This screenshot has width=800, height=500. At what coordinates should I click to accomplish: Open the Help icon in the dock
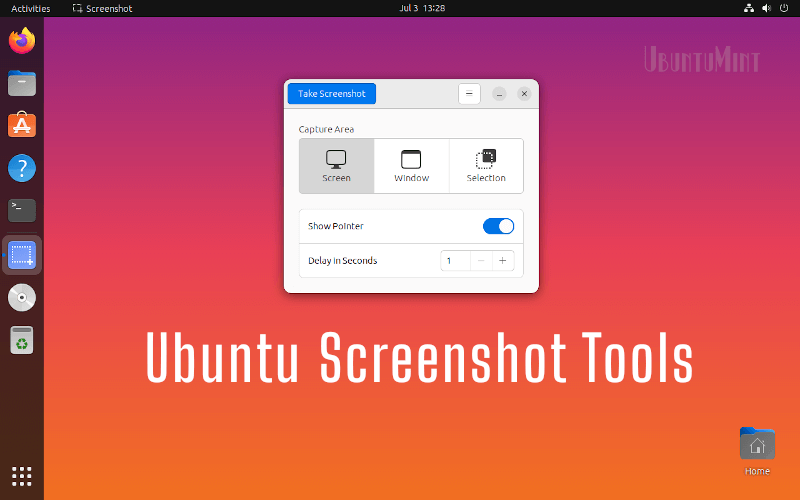point(22,168)
